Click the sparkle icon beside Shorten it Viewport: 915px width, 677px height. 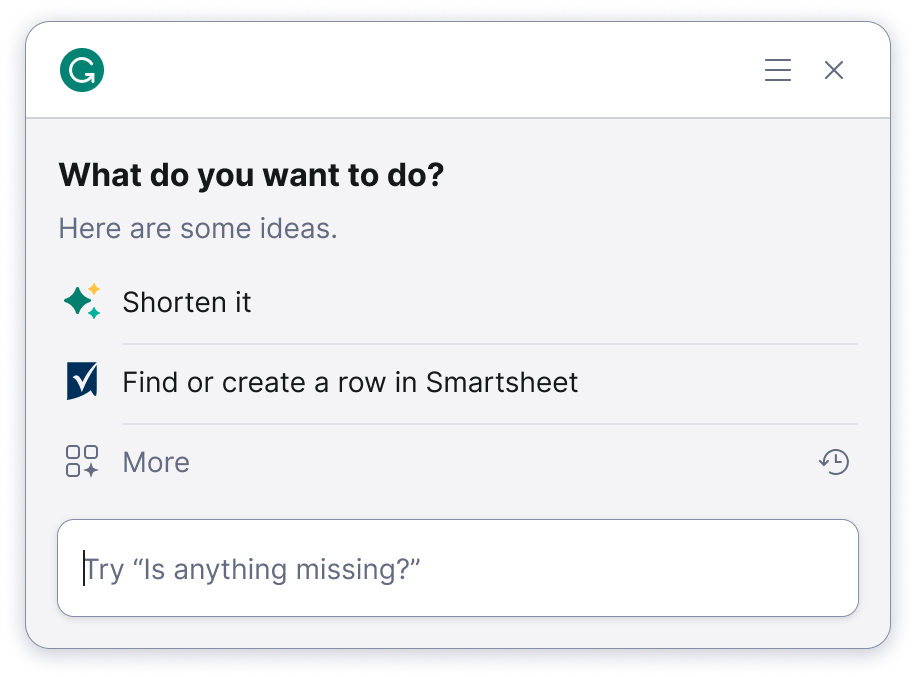pos(82,302)
